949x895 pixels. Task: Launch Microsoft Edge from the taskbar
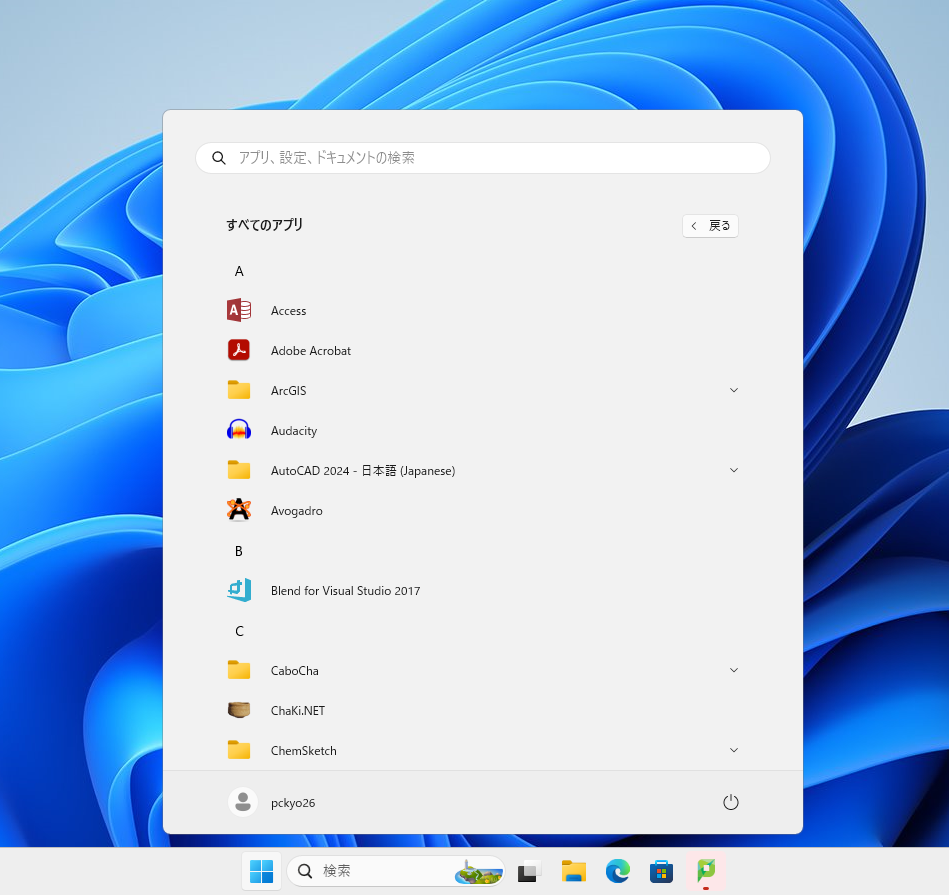coord(617,871)
